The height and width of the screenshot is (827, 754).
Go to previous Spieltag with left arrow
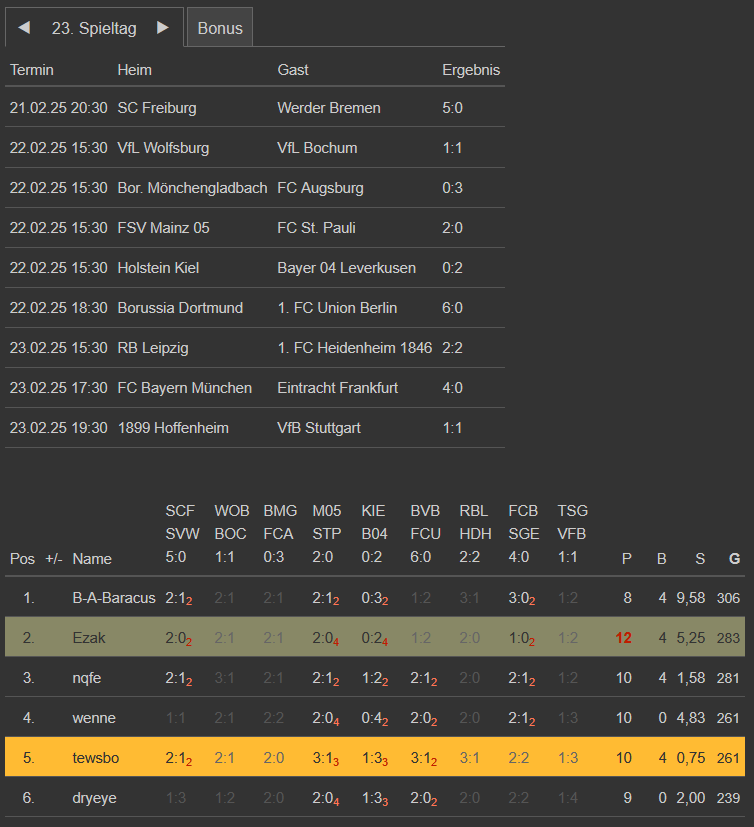point(24,28)
